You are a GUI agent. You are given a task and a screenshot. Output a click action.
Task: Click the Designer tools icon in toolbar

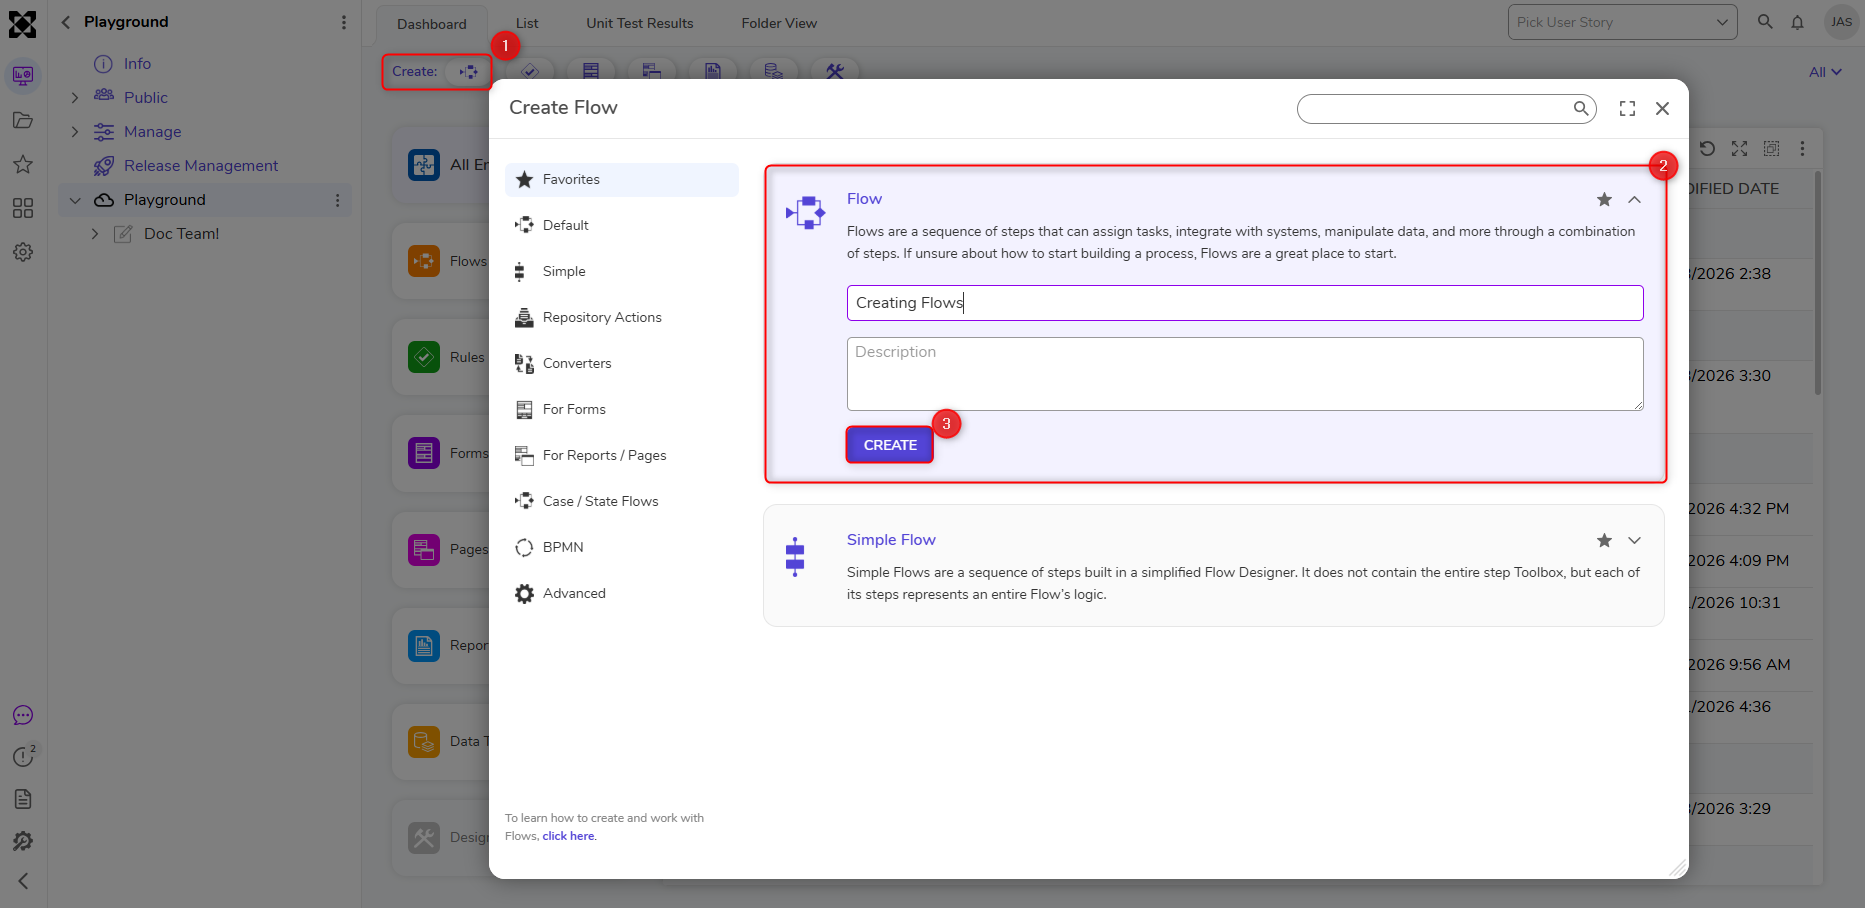pyautogui.click(x=835, y=71)
